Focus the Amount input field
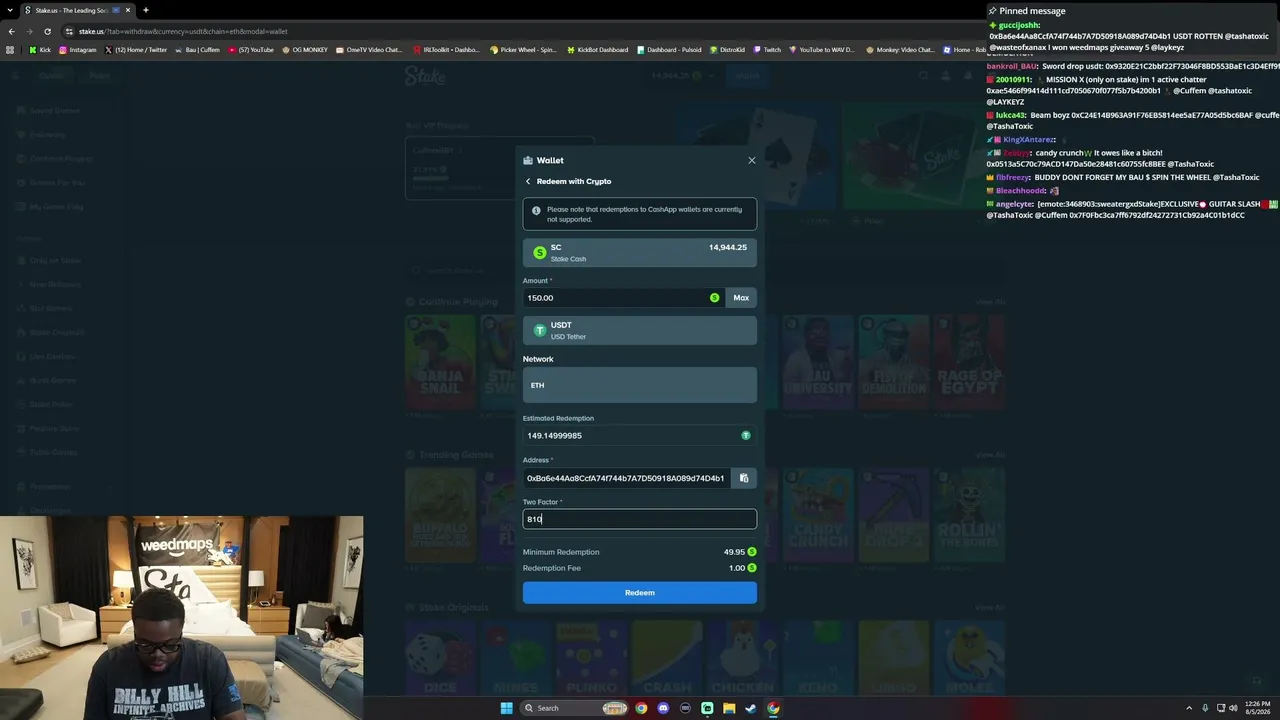 tap(622, 297)
